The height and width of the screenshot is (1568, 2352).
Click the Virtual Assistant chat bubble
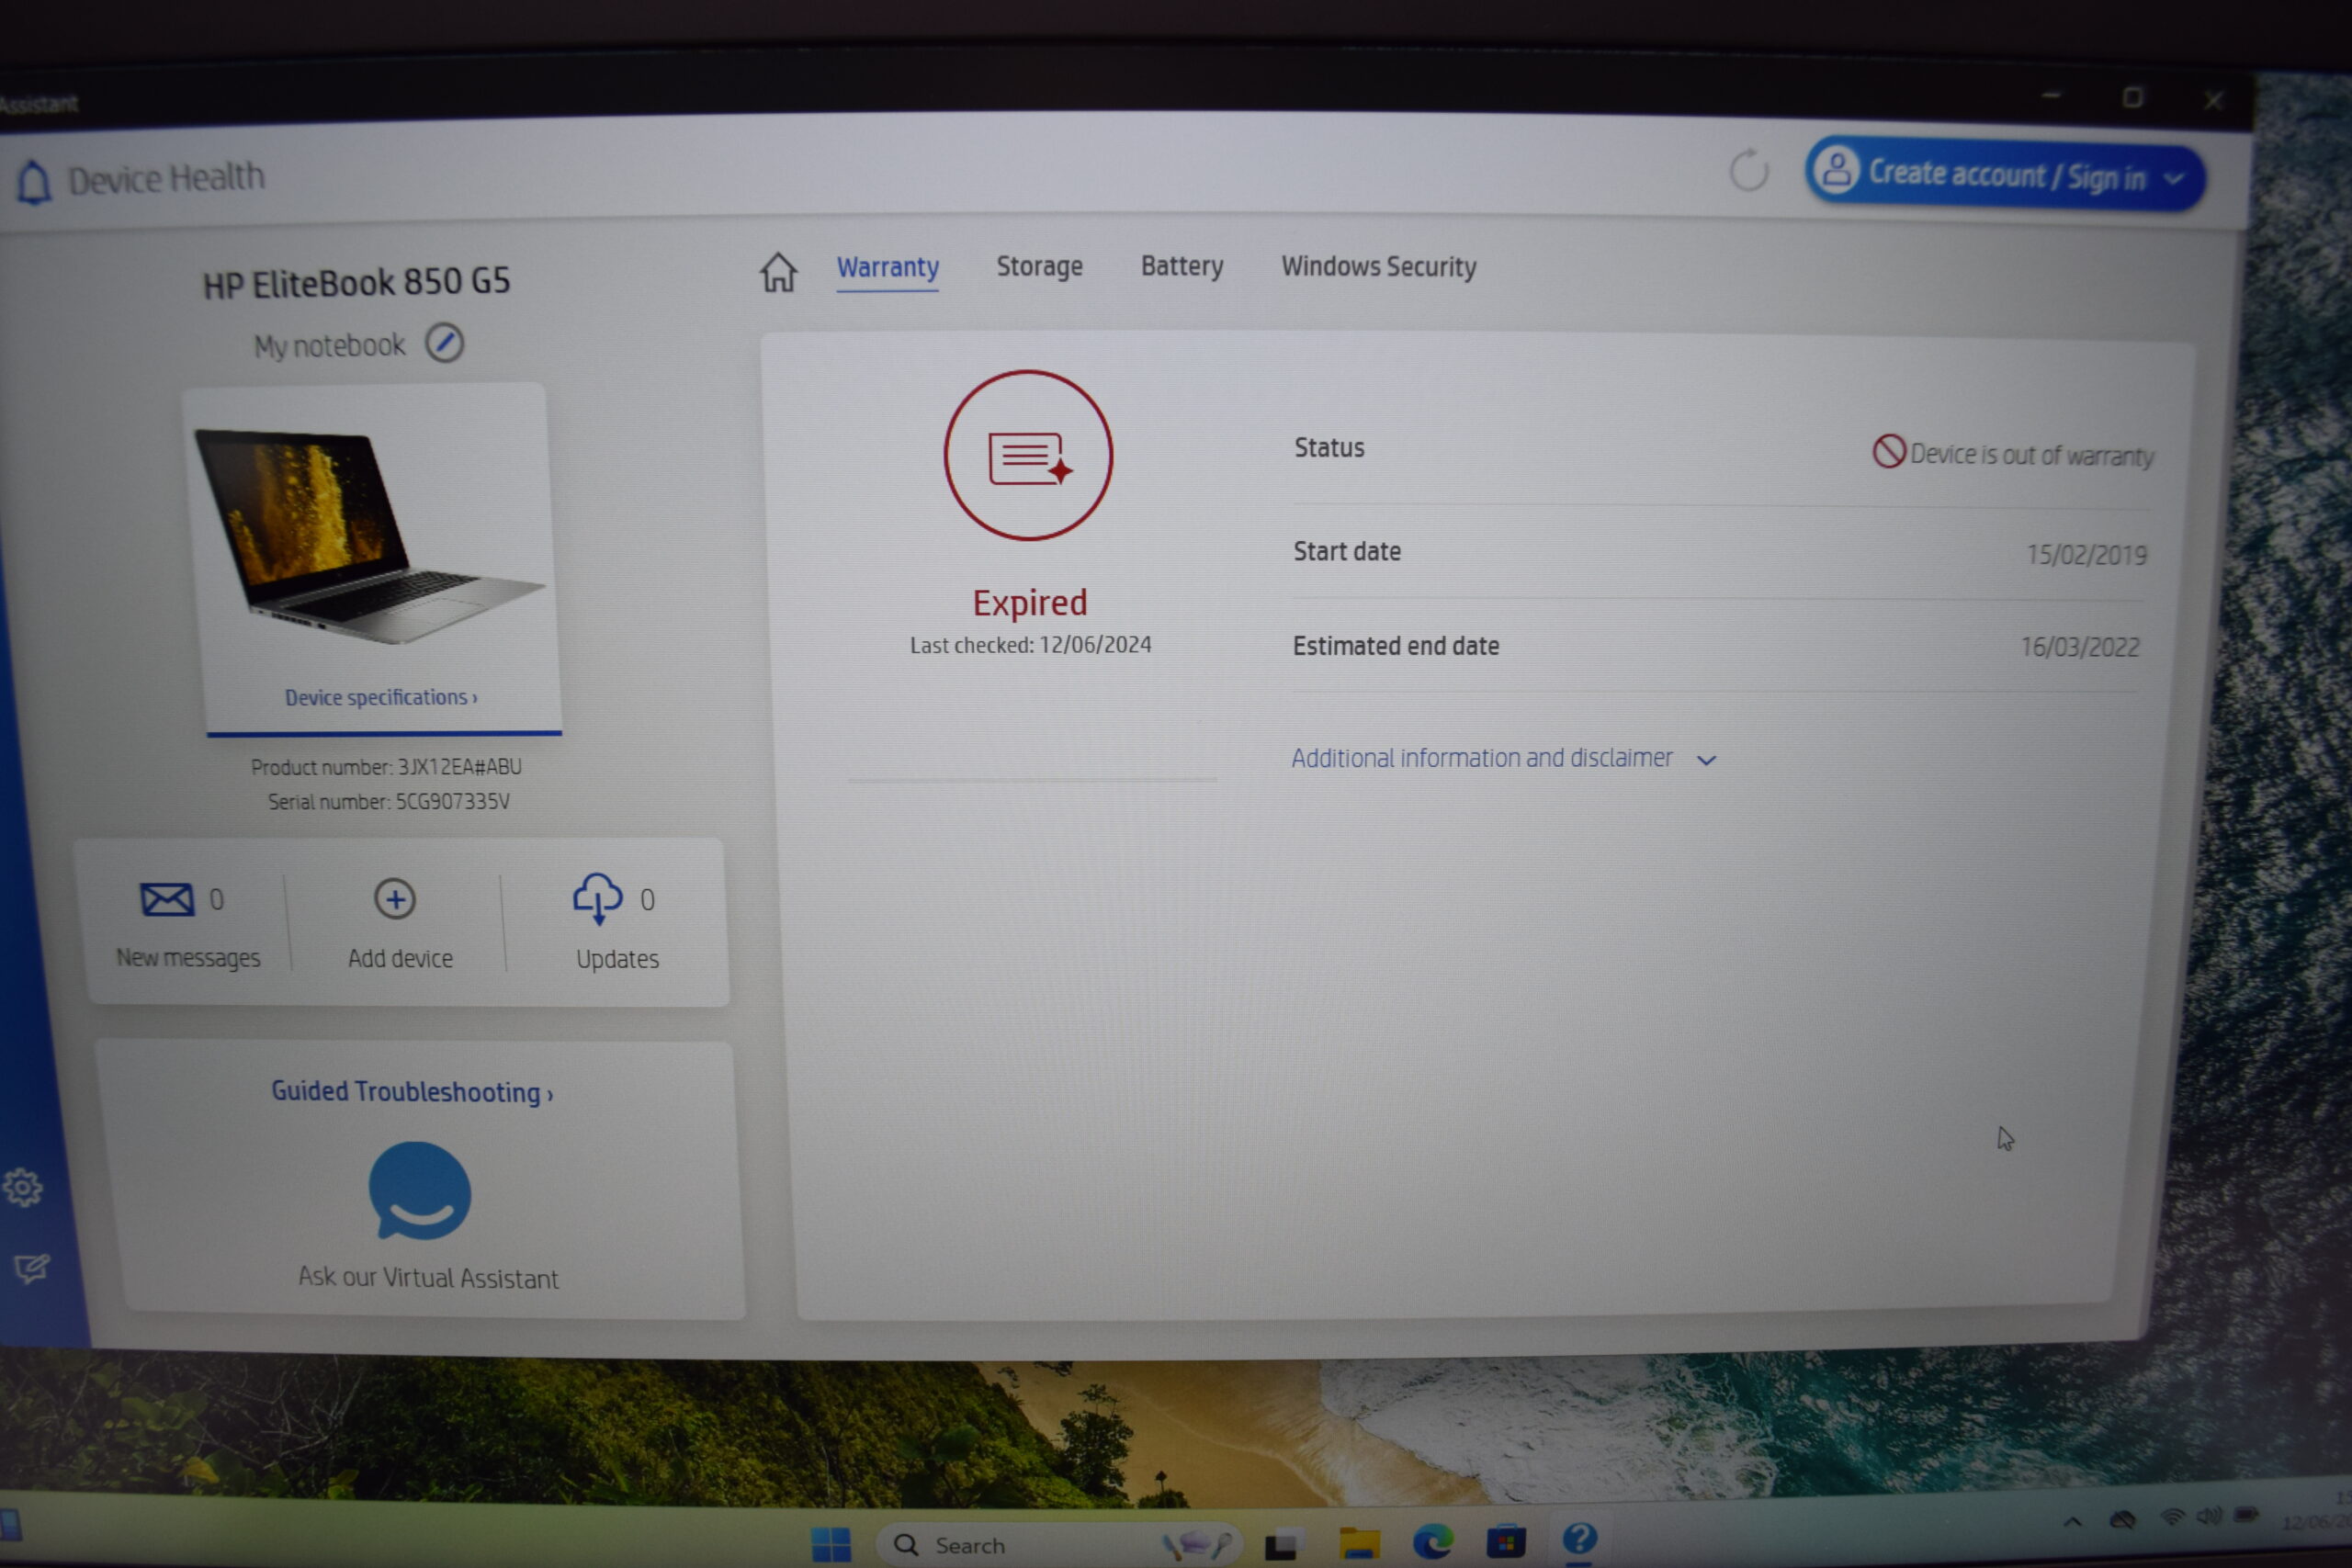420,1191
